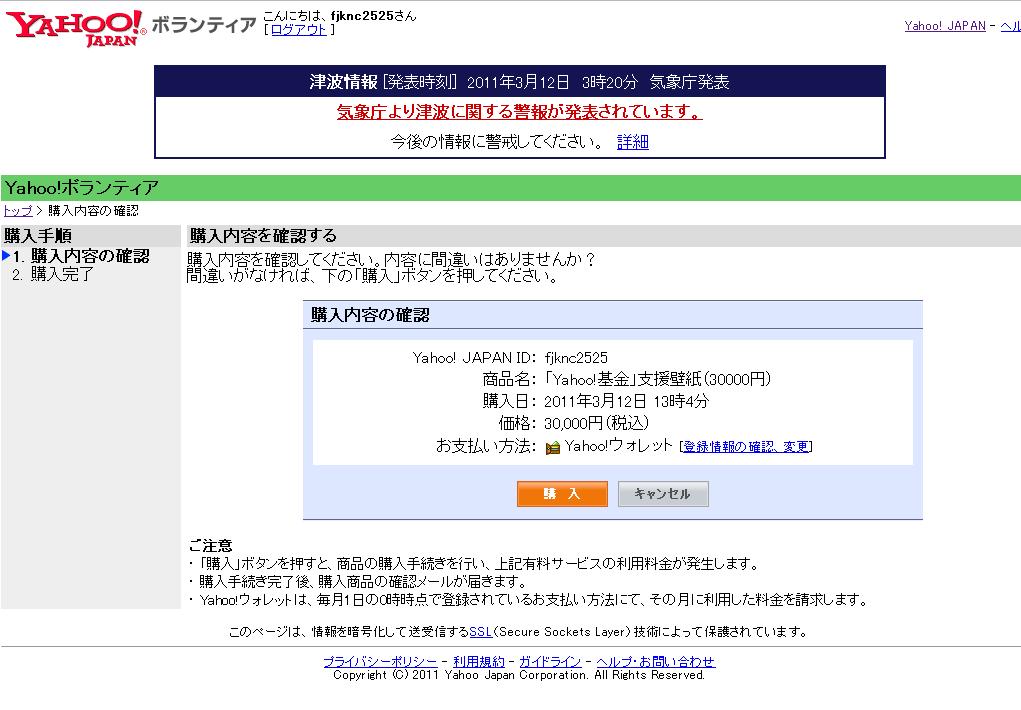This screenshot has width=1021, height=710.
Task: Click the お支払い方法 label
Action: pyautogui.click(x=486, y=446)
